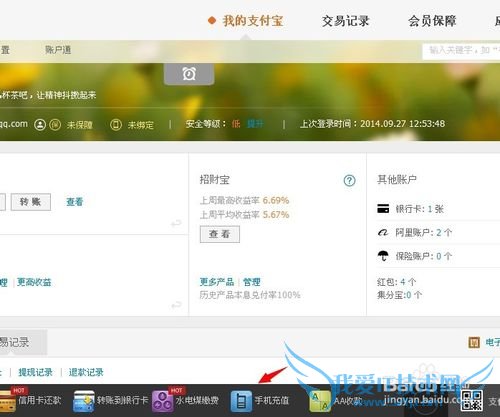Viewport: 500px width, 417px height.
Task: Click the 未保障 shield icon
Action: 55,125
